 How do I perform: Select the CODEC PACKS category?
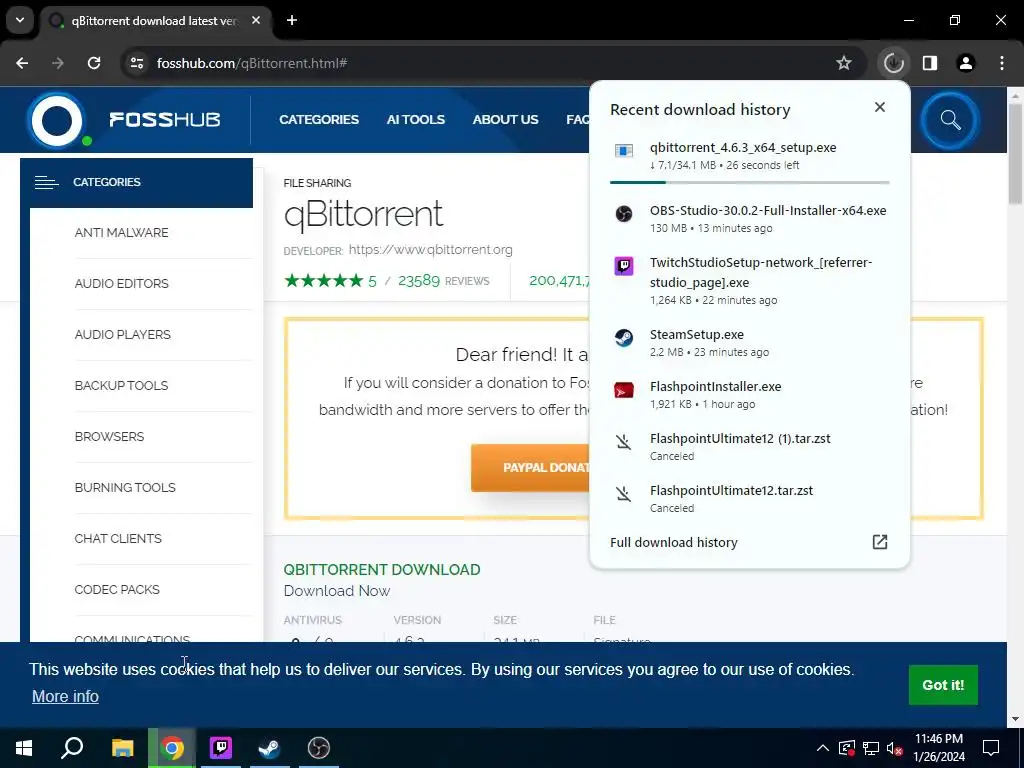pyautogui.click(x=117, y=589)
